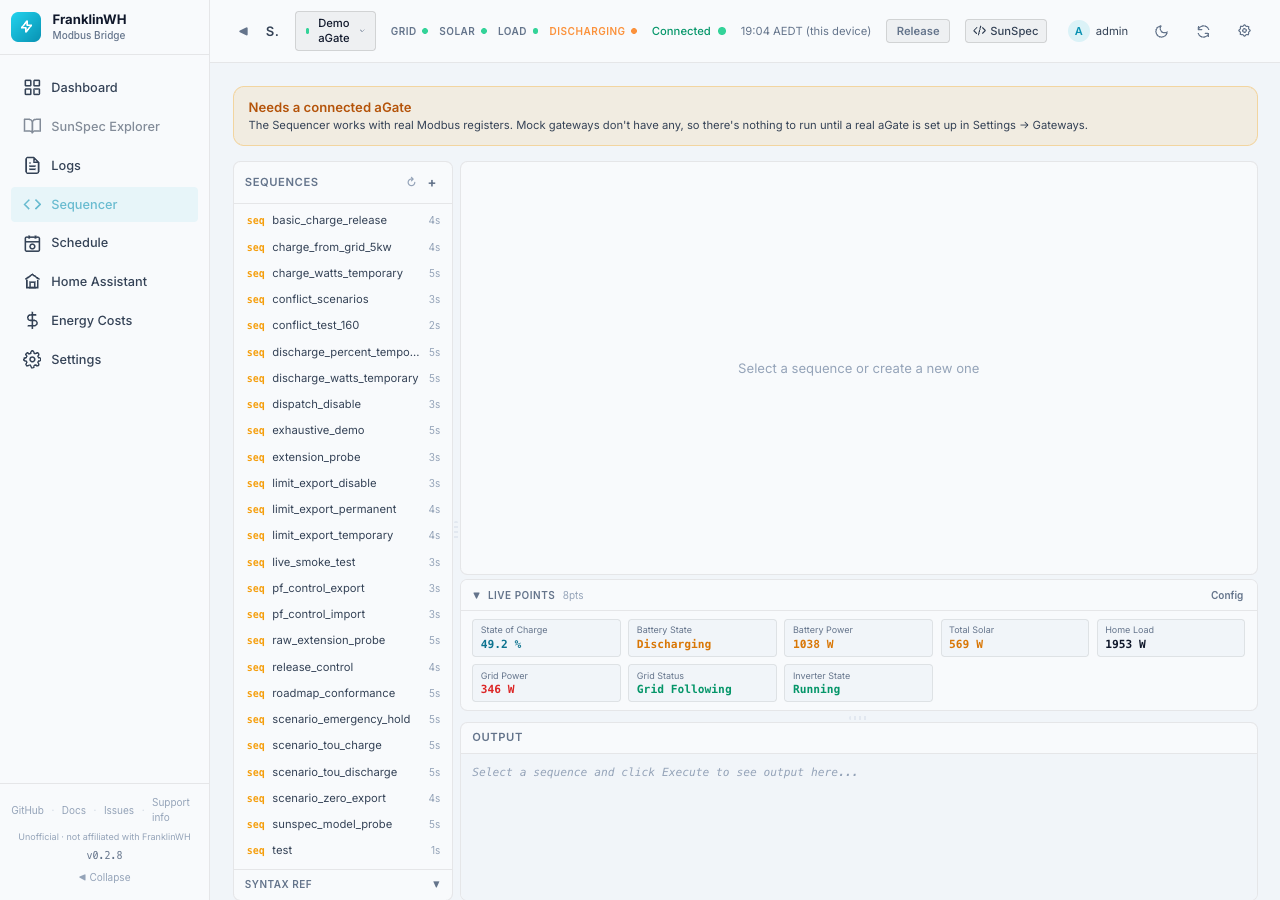The width and height of the screenshot is (1280, 900).
Task: Select the live_smoke_test sequence
Action: tap(343, 562)
